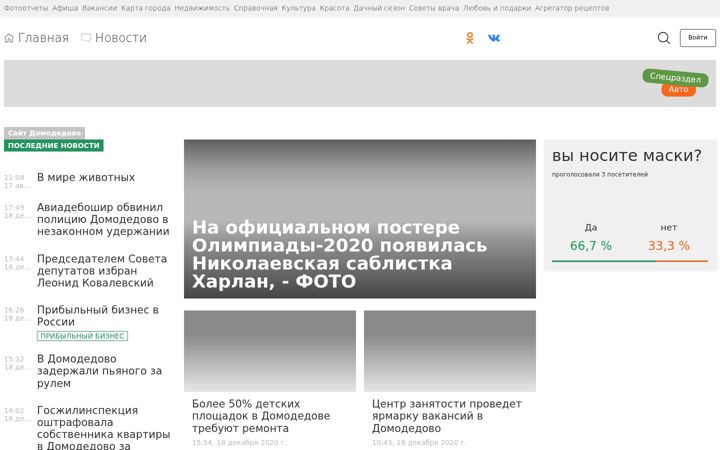Click the date 10:43, 18 декабря 2020
Image resolution: width=720 pixels, height=450 pixels.
pos(419,443)
